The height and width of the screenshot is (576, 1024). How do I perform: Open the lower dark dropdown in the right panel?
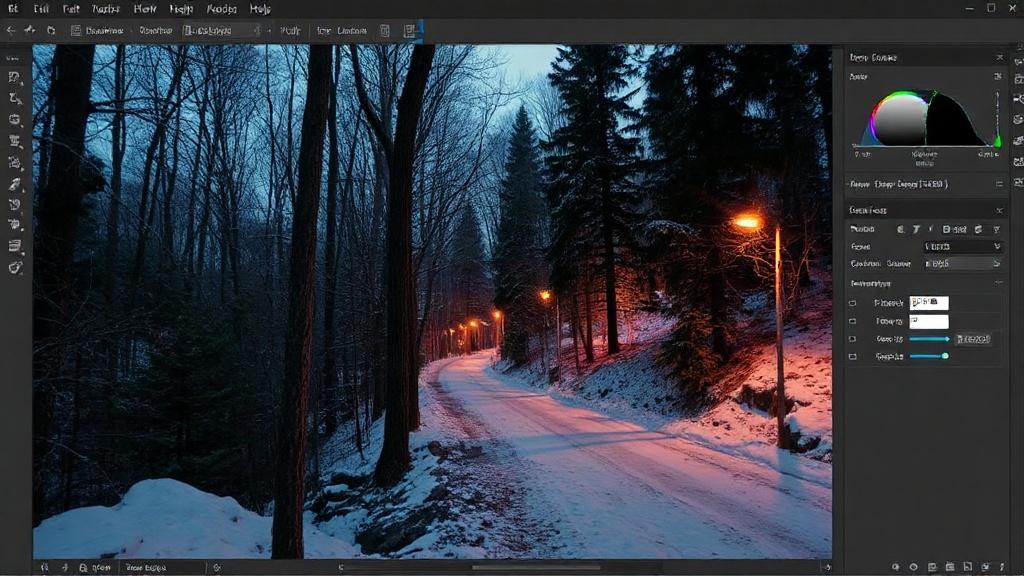[x=962, y=263]
